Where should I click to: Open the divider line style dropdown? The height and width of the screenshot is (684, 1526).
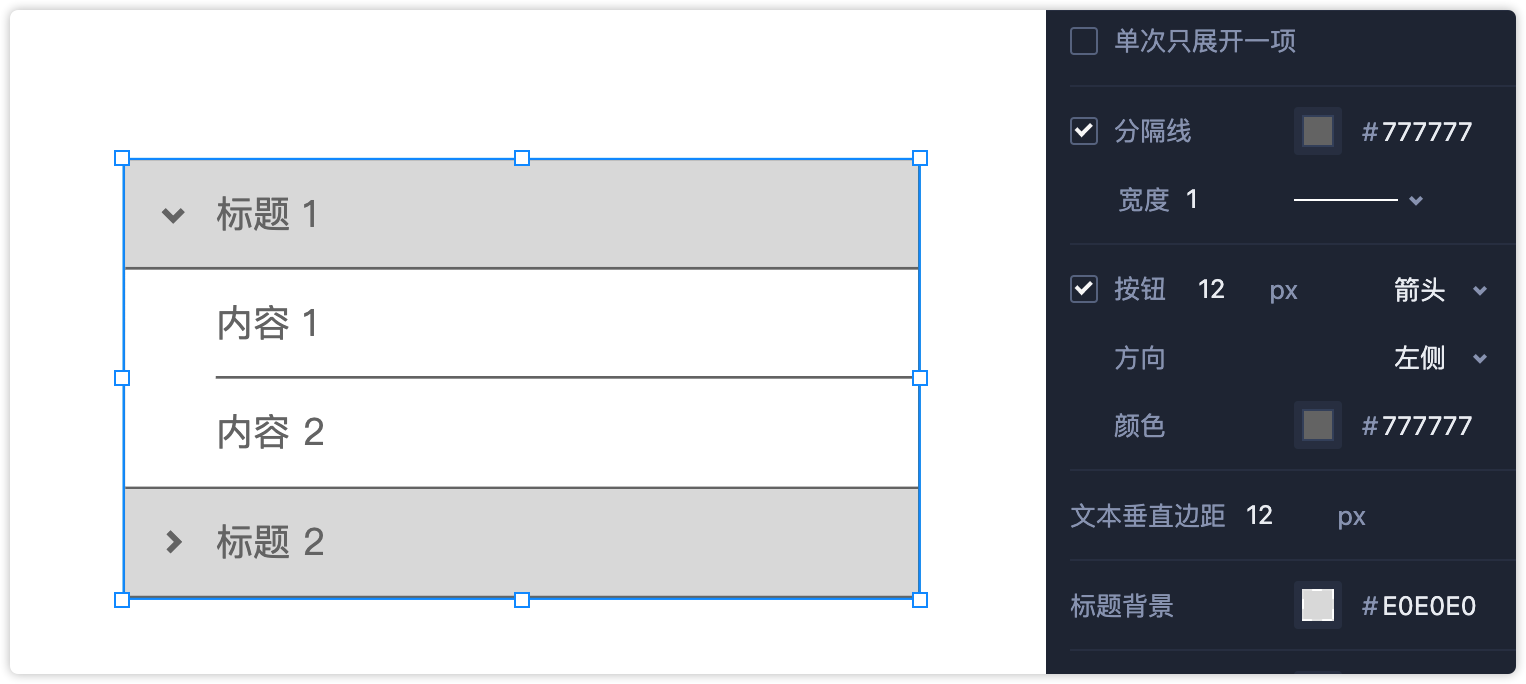click(x=1358, y=200)
